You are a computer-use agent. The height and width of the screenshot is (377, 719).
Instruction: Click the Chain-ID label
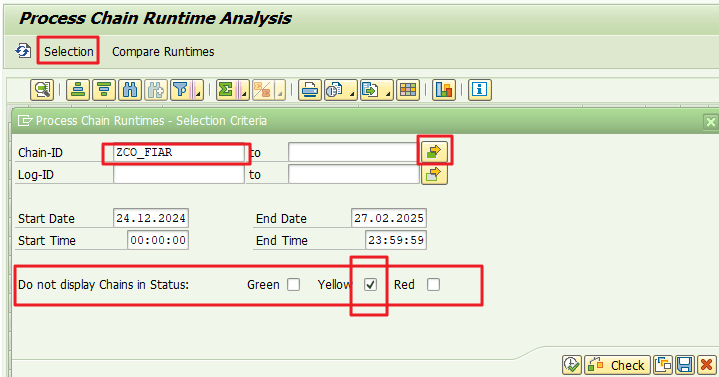coord(40,152)
